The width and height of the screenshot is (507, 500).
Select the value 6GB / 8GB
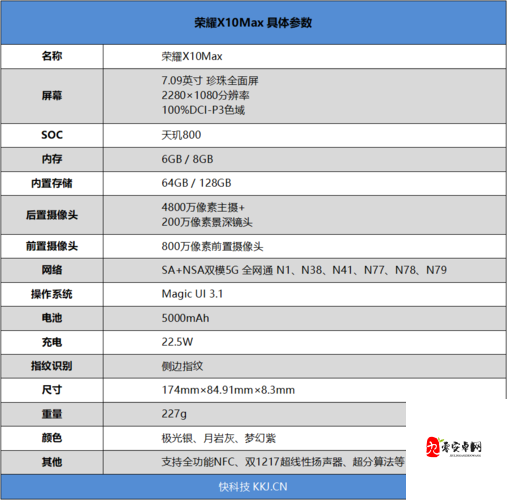(x=187, y=159)
